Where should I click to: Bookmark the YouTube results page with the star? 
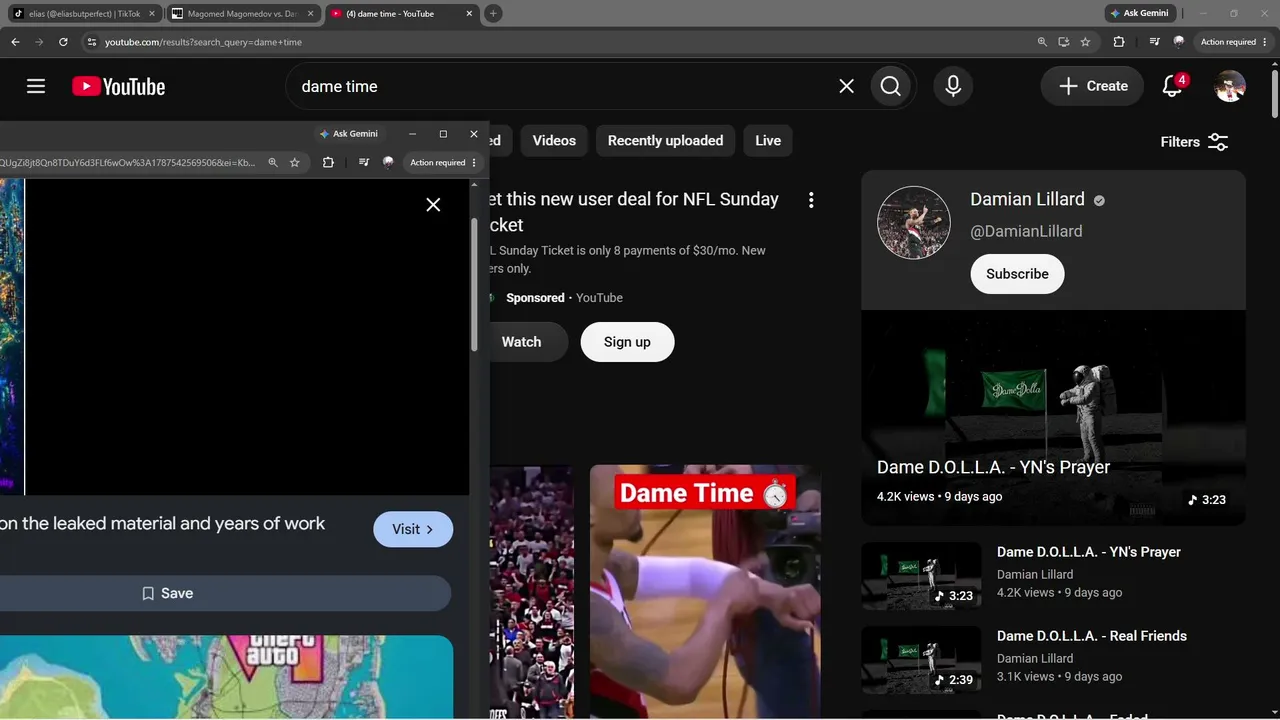1085,42
